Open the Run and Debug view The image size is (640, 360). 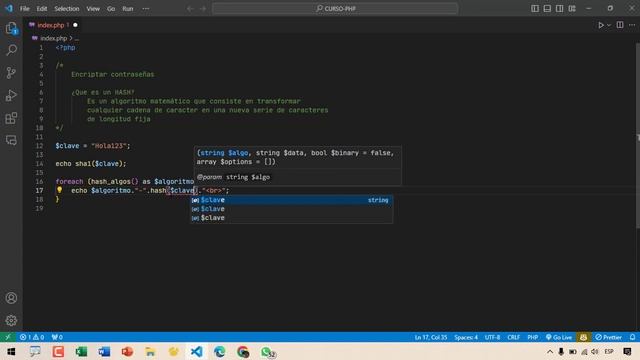[11, 96]
